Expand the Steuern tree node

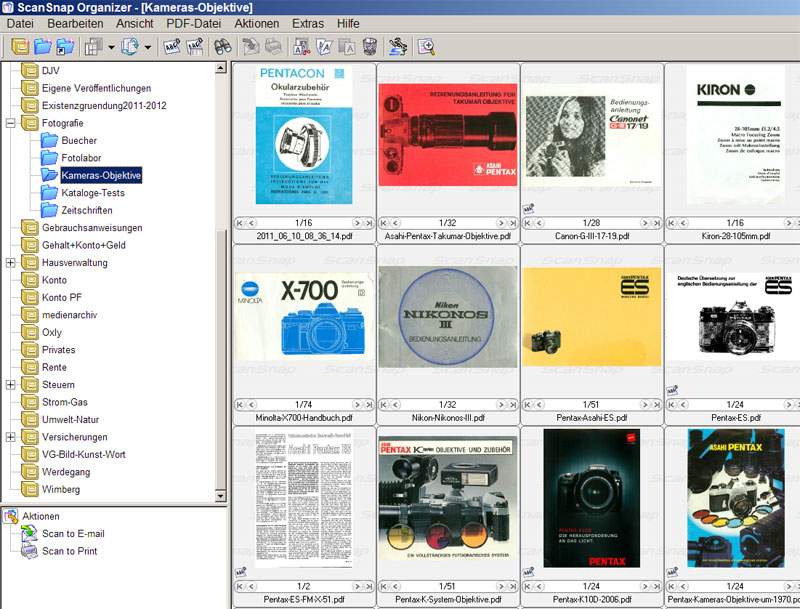pos(10,385)
